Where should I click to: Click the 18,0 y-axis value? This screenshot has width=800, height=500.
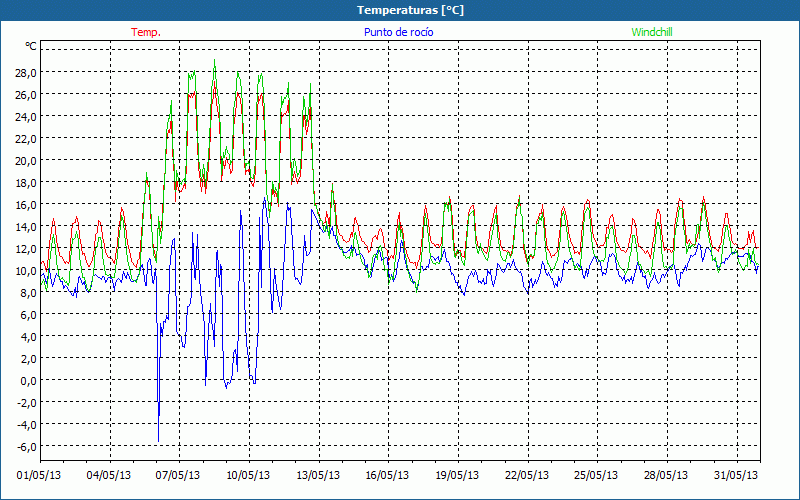point(26,182)
